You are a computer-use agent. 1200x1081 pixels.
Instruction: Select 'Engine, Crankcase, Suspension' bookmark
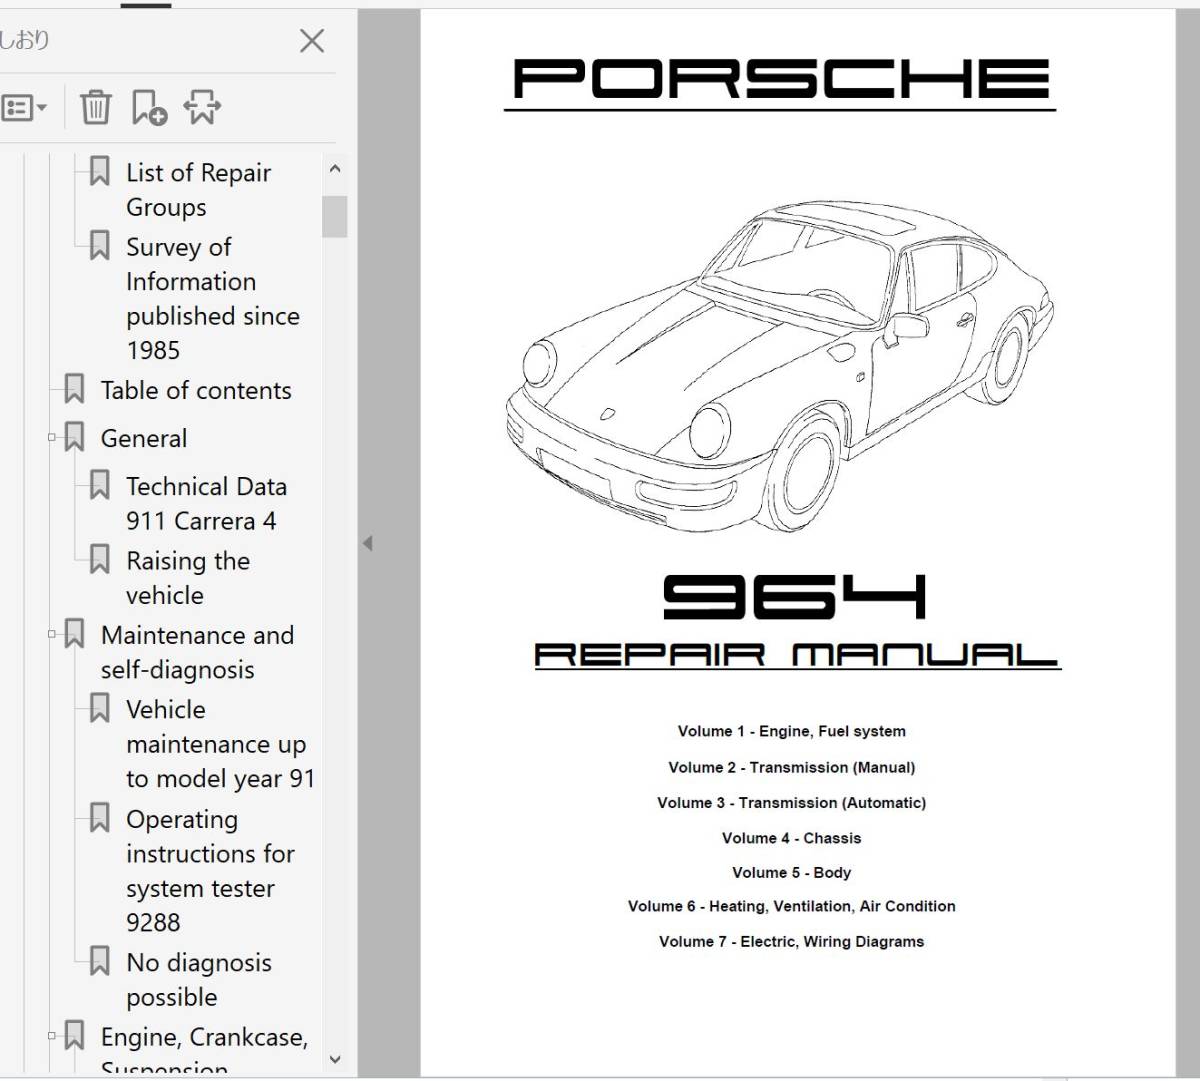pos(204,1050)
